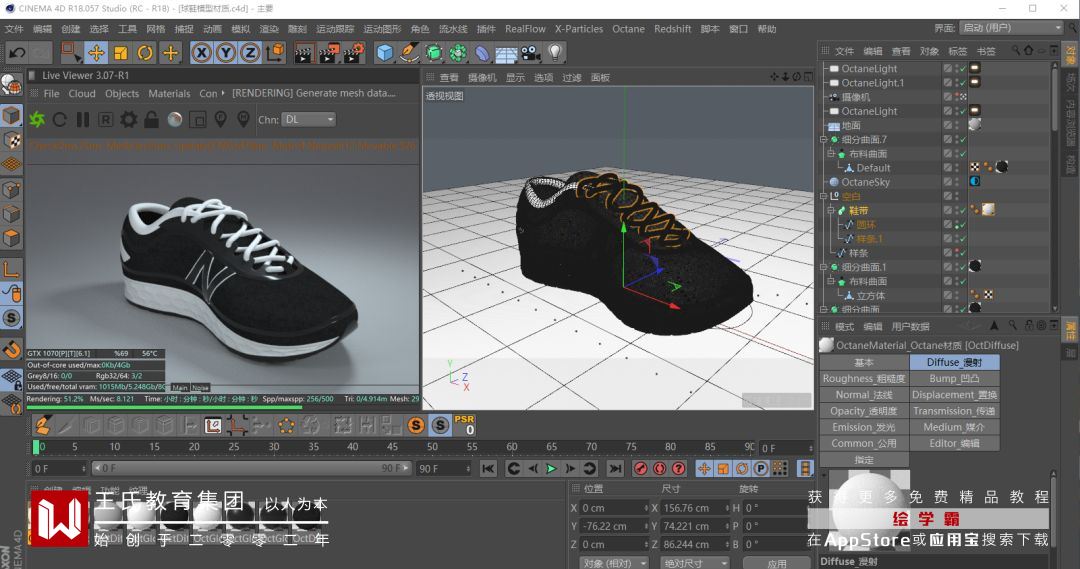The height and width of the screenshot is (569, 1080).
Task: Pause the Live Viewer render
Action: coord(83,120)
